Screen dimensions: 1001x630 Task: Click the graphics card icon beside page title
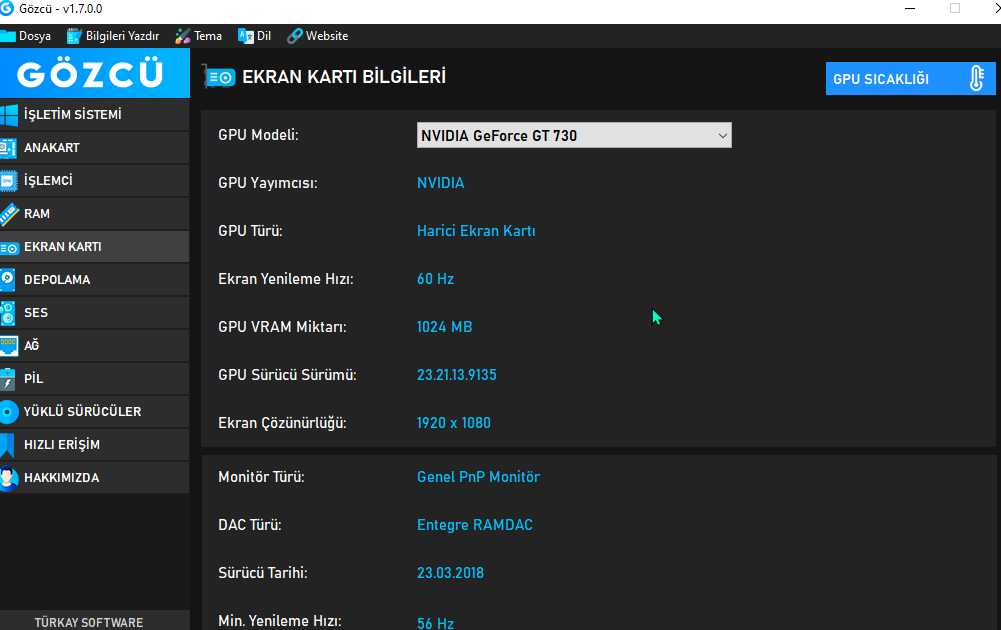coord(219,77)
